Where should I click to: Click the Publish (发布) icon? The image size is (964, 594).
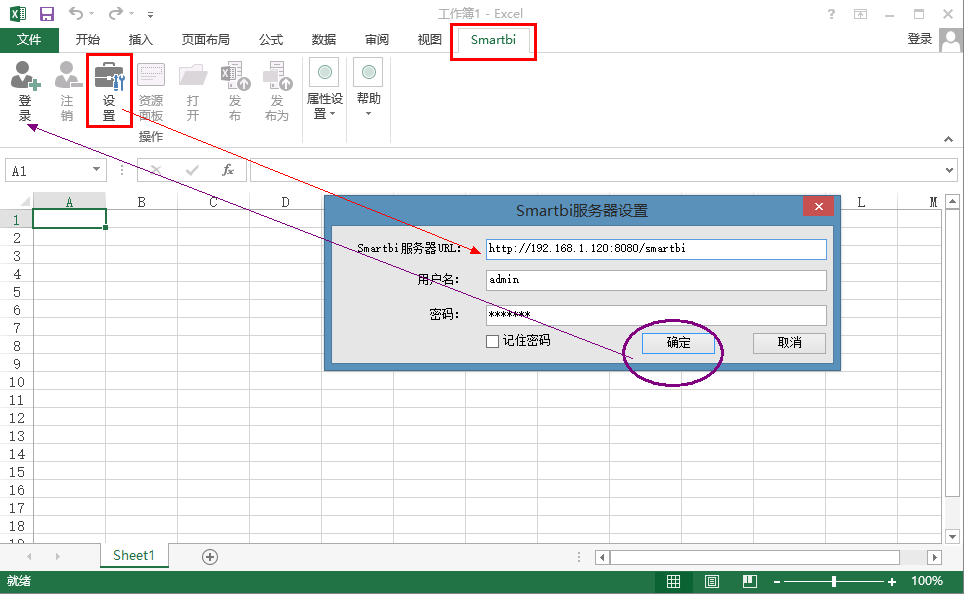(235, 91)
